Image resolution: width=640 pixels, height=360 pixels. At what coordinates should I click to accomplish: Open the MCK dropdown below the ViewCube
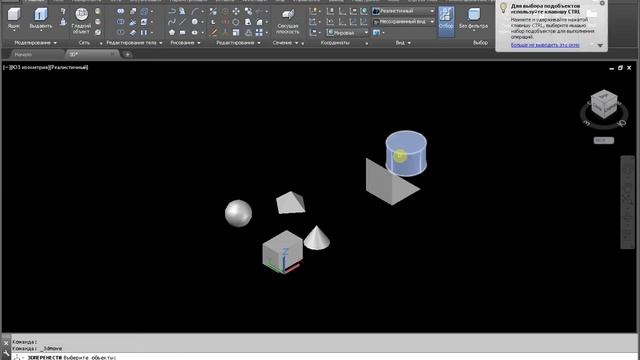click(604, 140)
